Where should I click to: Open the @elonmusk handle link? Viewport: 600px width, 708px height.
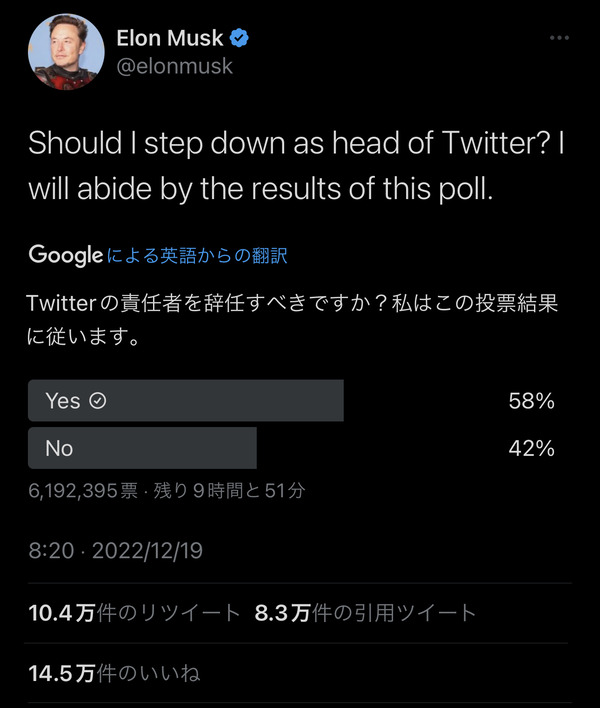point(174,66)
